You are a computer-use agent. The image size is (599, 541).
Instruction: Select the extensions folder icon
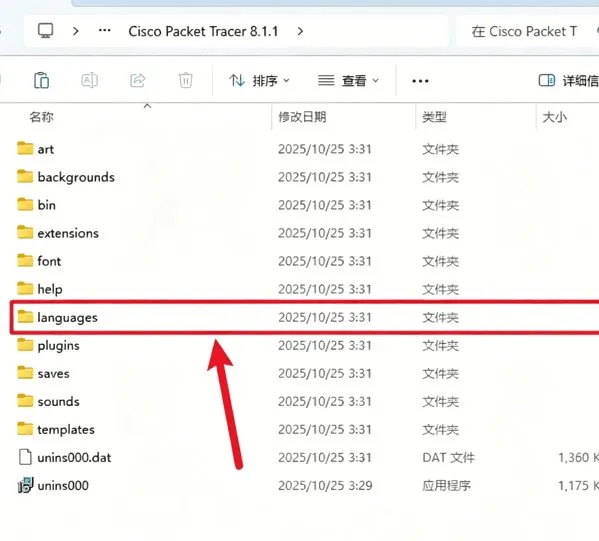[x=25, y=232]
